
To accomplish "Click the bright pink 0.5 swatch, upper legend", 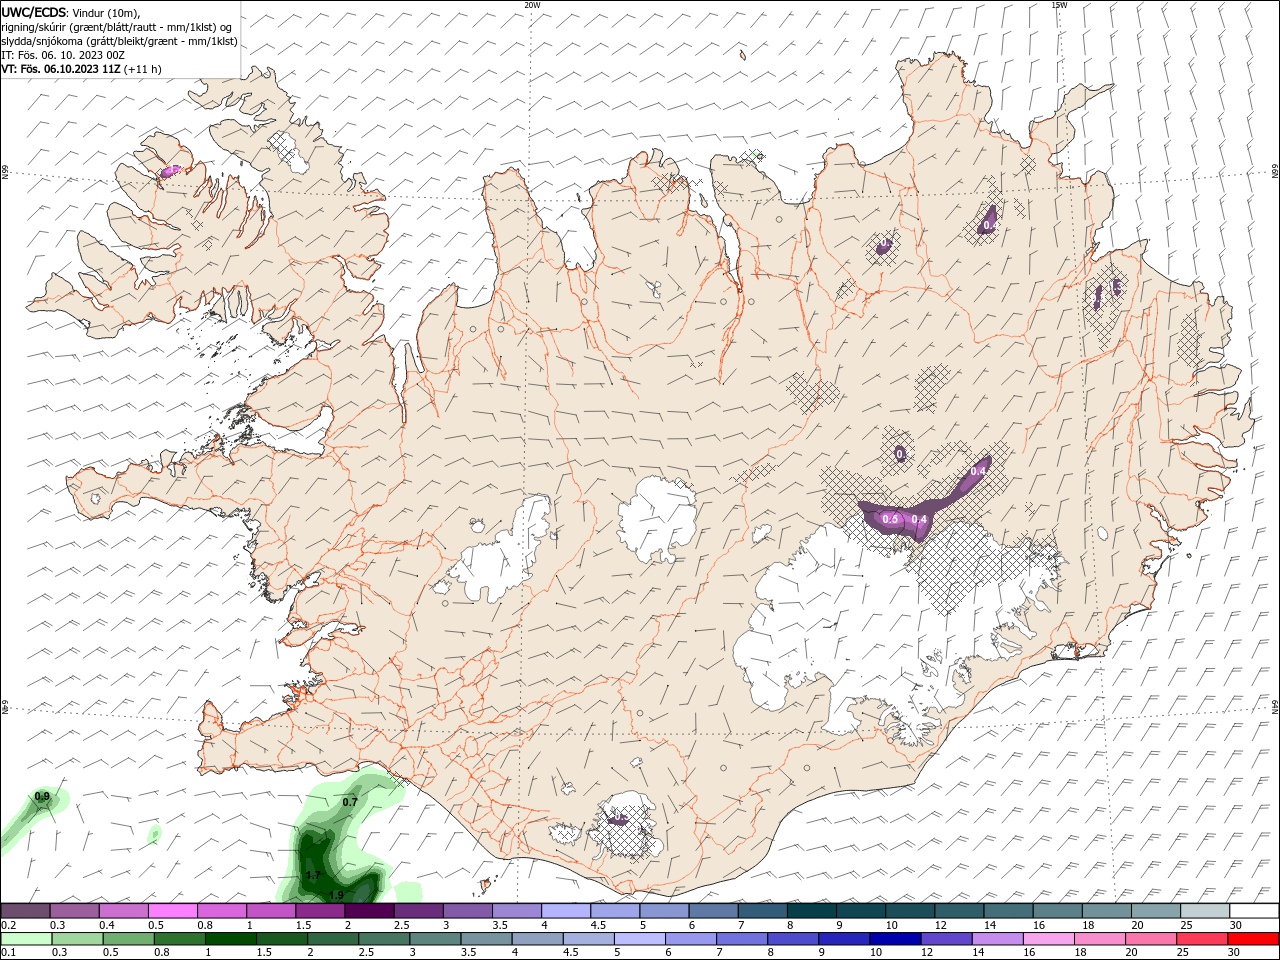I will pyautogui.click(x=173, y=911).
